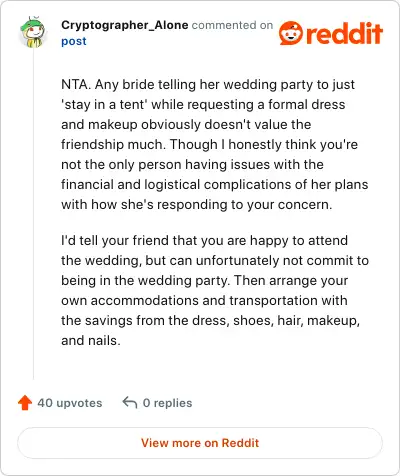400x476 pixels.
Task: Click the final line 'and nails.'
Action: pos(91,341)
